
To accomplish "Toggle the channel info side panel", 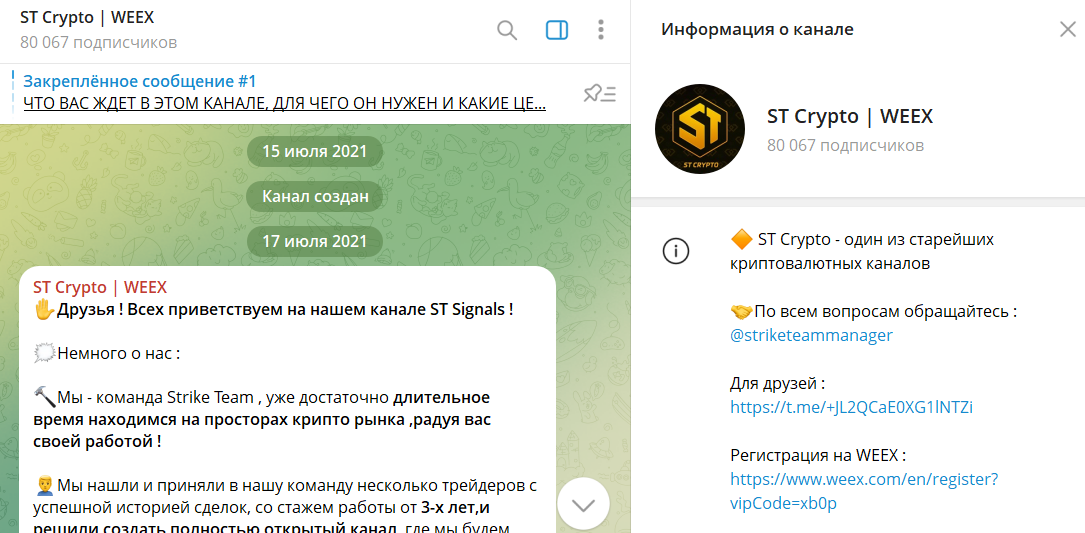I will click(557, 30).
